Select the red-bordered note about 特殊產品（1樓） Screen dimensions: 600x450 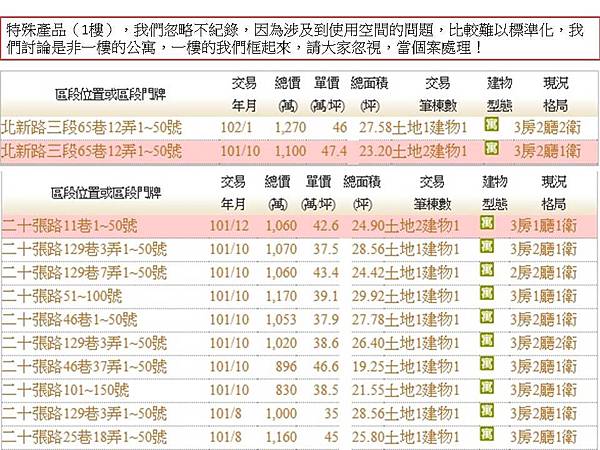tap(300, 38)
